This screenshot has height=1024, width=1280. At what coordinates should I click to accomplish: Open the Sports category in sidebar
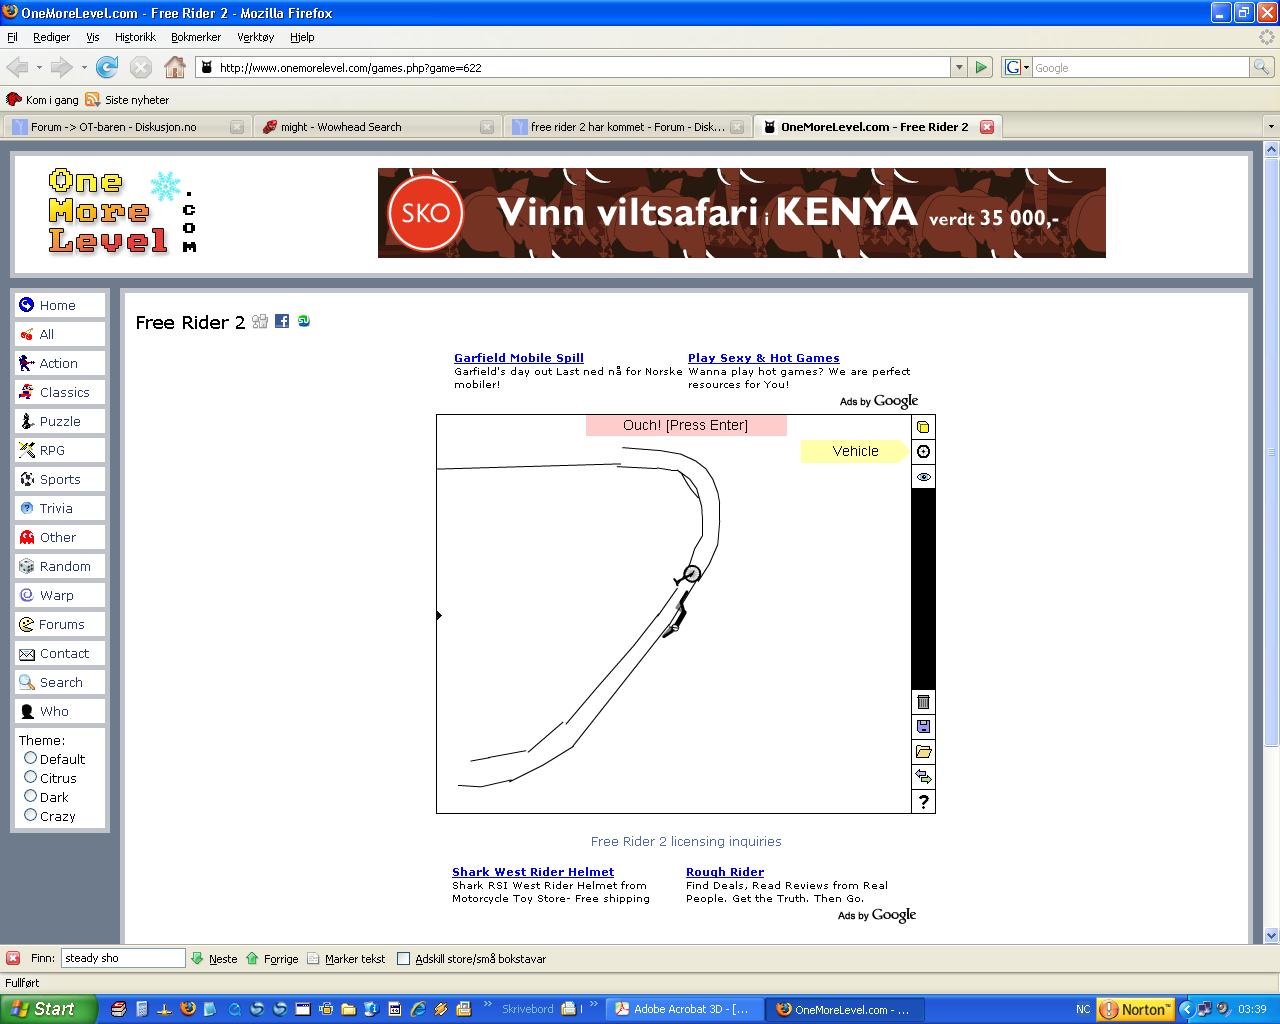[60, 479]
